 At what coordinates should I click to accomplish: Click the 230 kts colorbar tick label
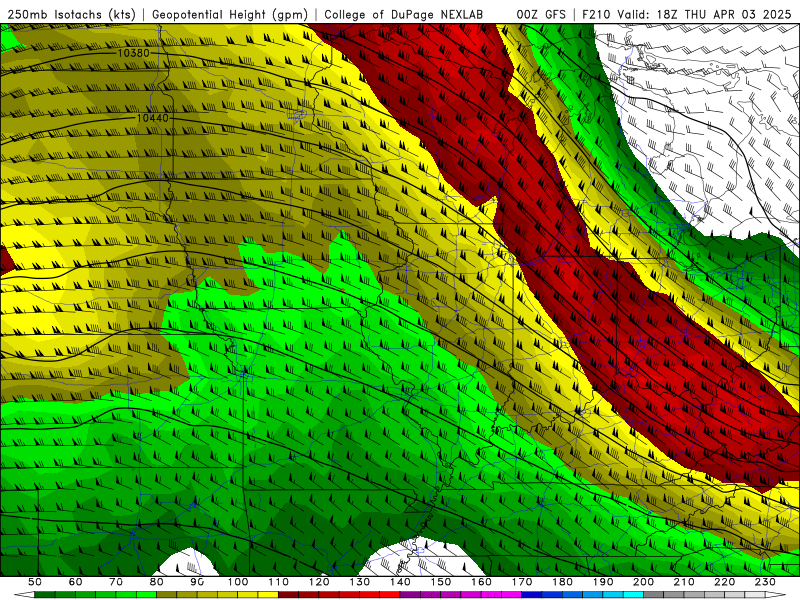(x=765, y=582)
